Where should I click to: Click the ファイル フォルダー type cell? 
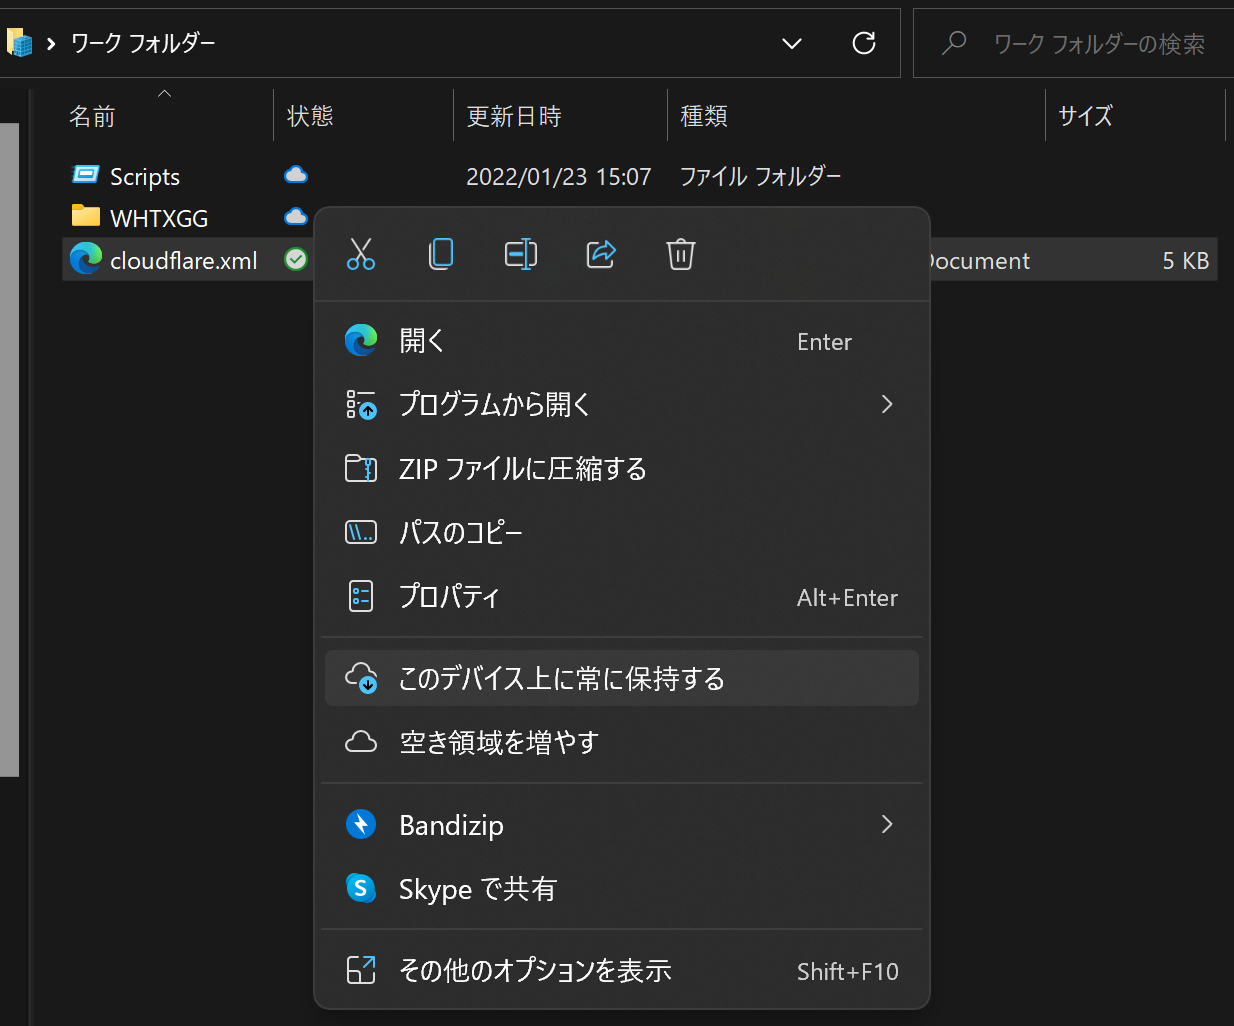tap(761, 176)
